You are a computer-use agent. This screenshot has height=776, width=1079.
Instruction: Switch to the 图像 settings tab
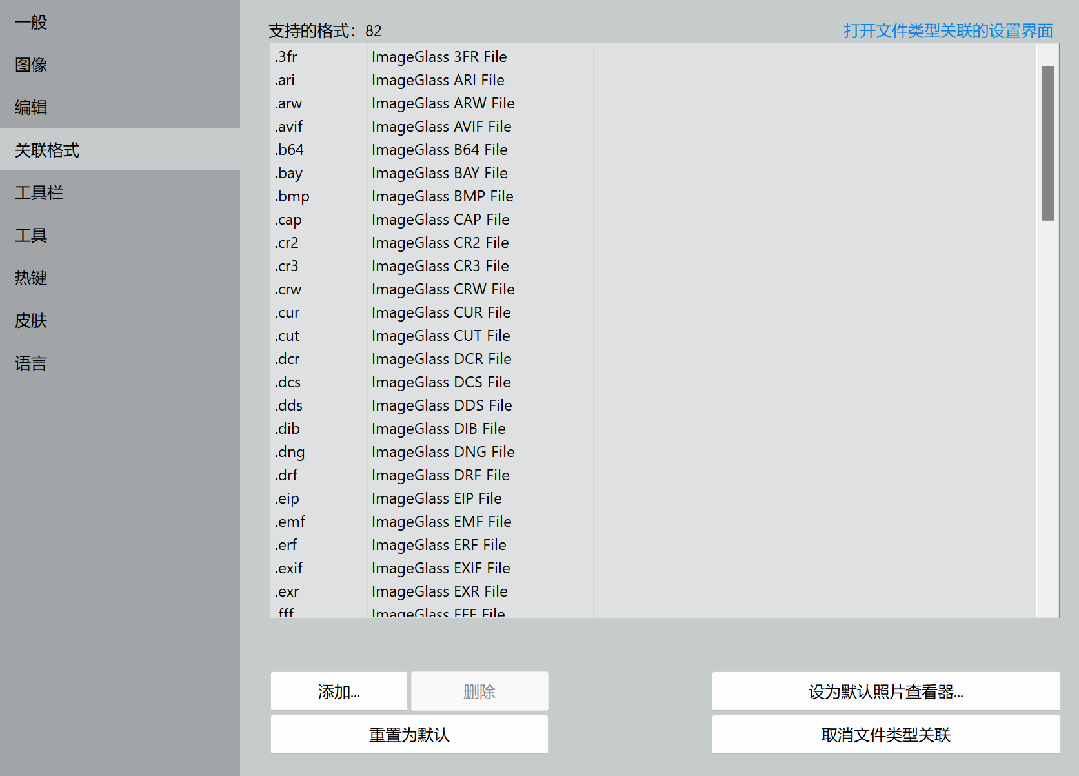pyautogui.click(x=120, y=65)
